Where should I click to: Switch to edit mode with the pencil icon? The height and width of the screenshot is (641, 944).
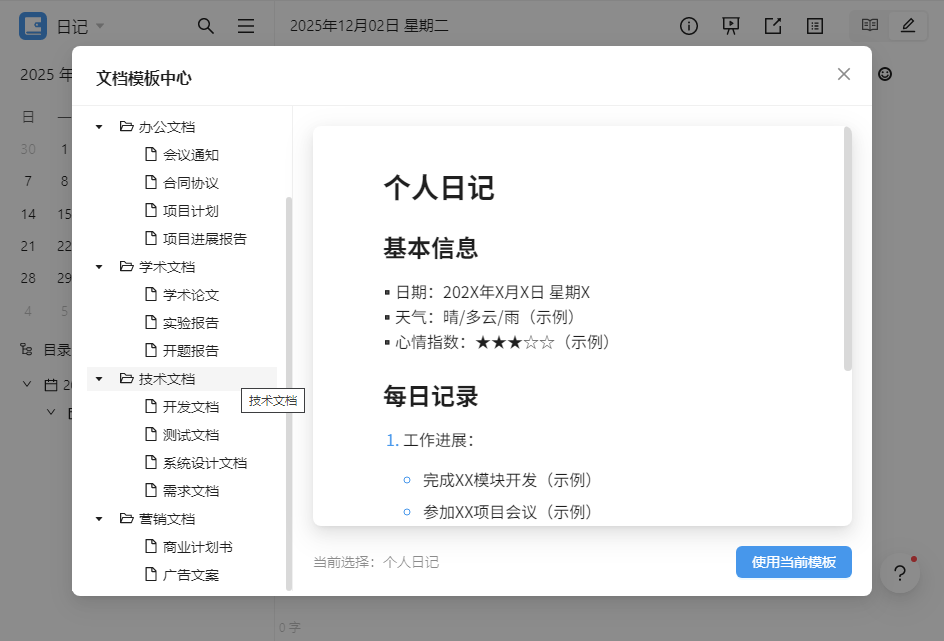pos(908,26)
